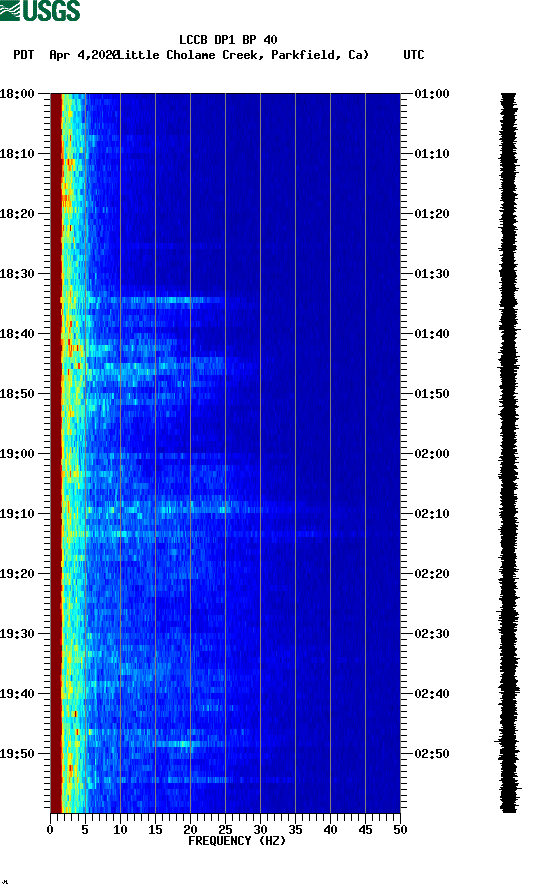Click the 15 Hz frequency tick label
Image resolution: width=552 pixels, height=893 pixels.
(x=155, y=830)
